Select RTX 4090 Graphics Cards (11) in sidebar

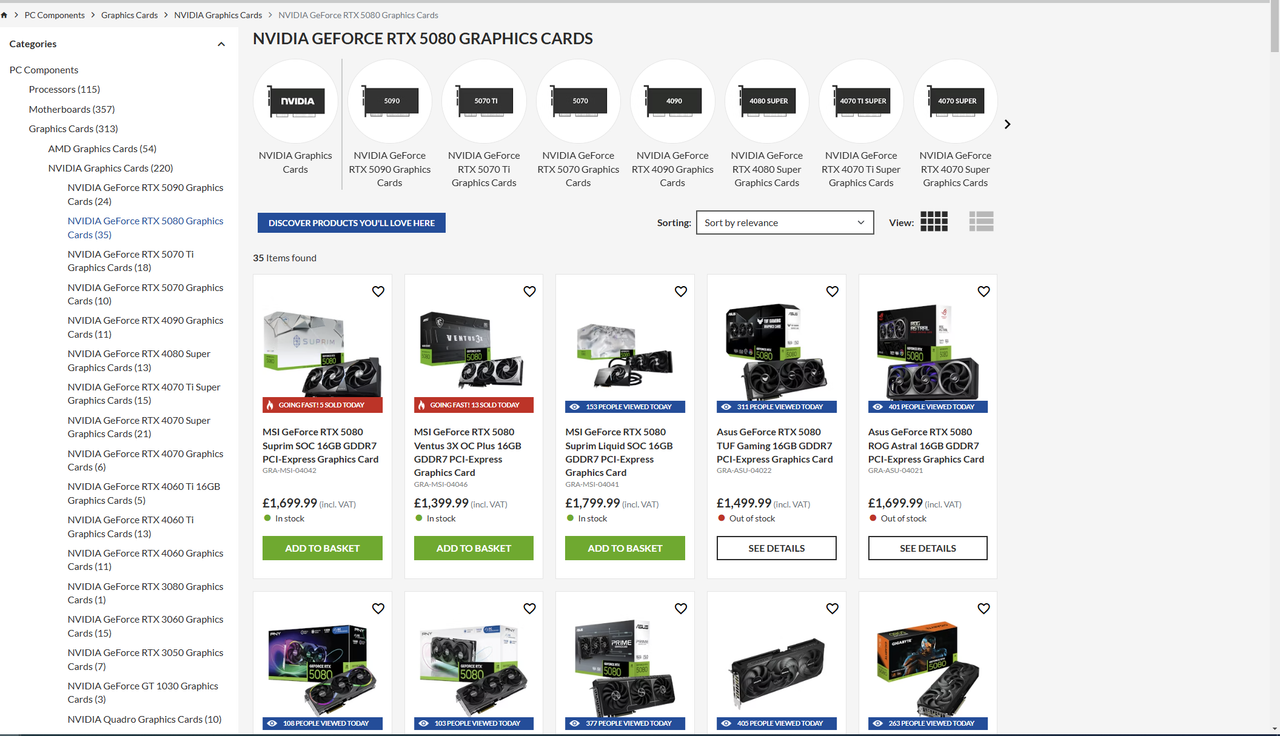tap(145, 327)
